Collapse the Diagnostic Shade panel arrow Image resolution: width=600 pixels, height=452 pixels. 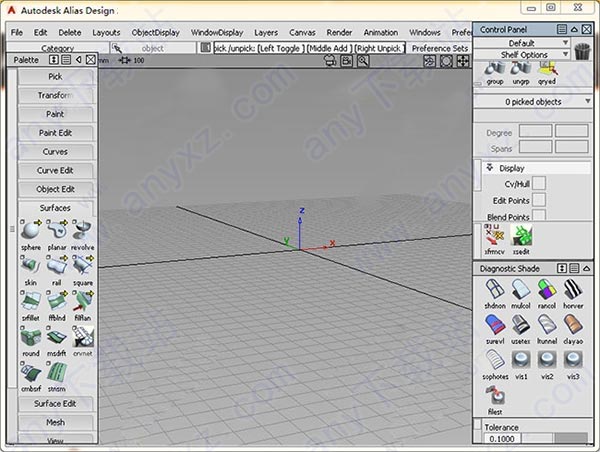coord(586,268)
